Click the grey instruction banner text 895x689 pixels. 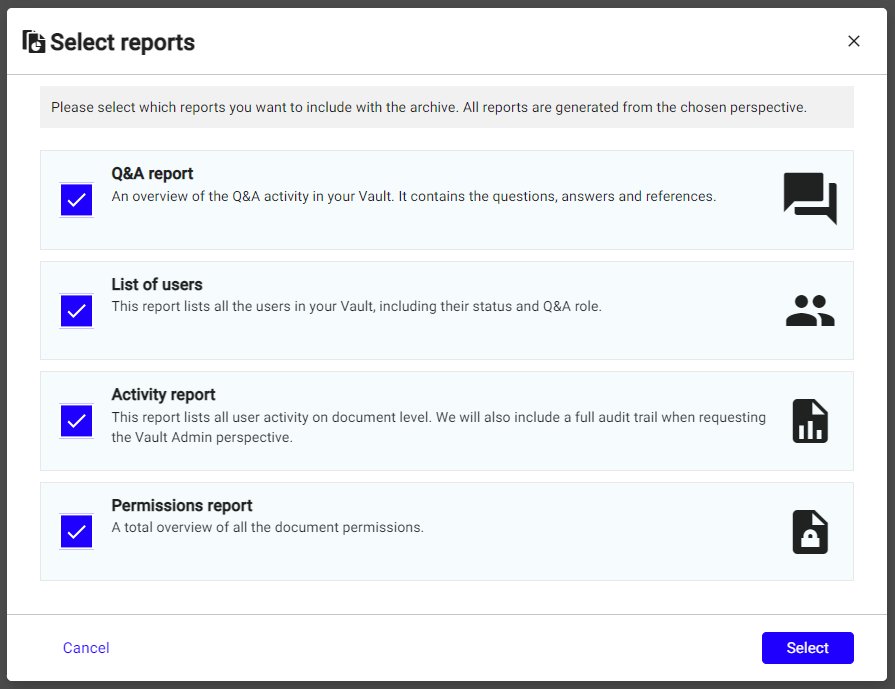(x=428, y=107)
